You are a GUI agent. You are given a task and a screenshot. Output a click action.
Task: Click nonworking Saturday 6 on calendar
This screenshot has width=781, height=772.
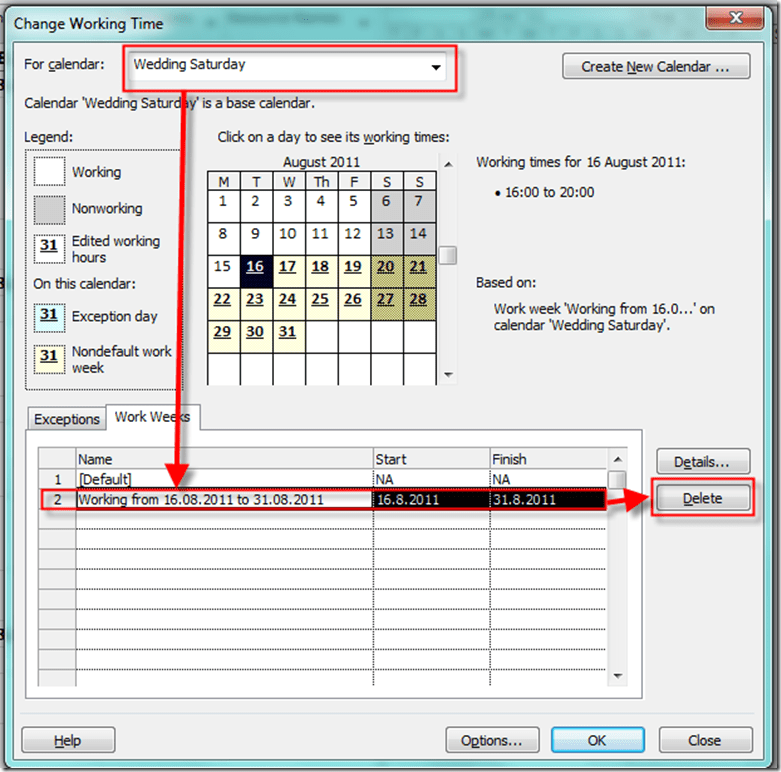(x=385, y=201)
